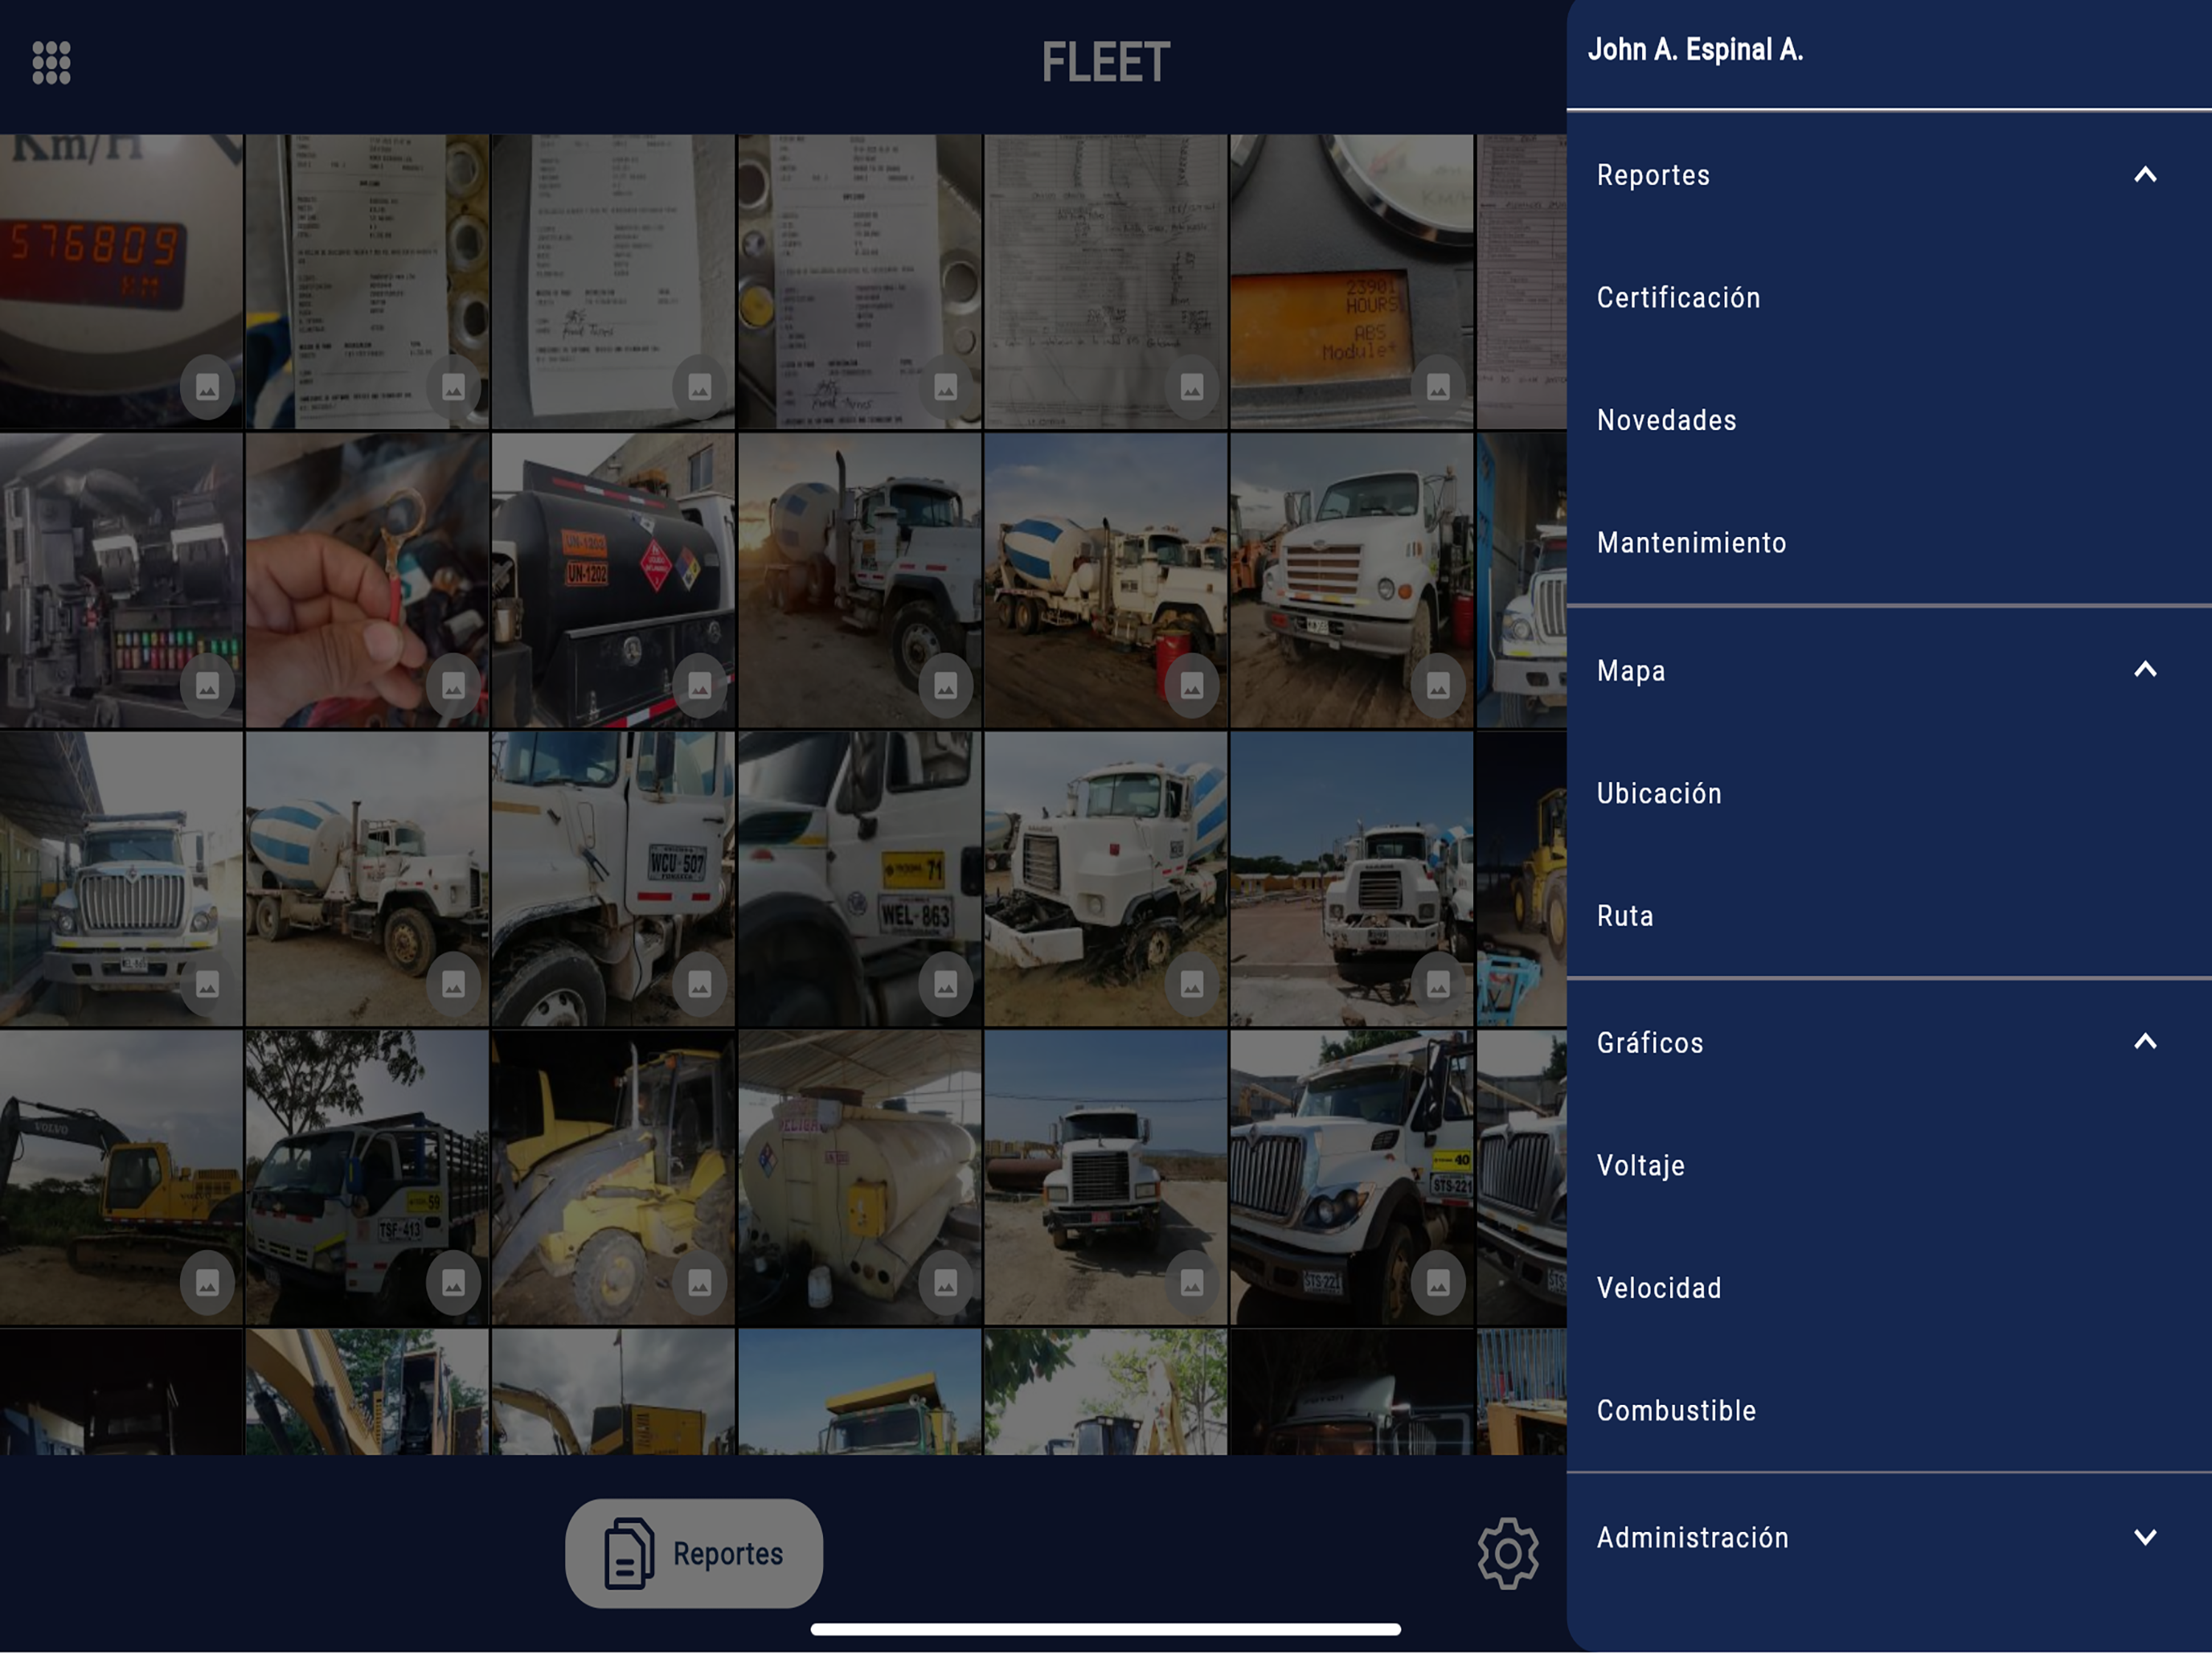The width and height of the screenshot is (2212, 1659).
Task: Tap image icon on the Volvo excavator photo
Action: click(x=207, y=1282)
